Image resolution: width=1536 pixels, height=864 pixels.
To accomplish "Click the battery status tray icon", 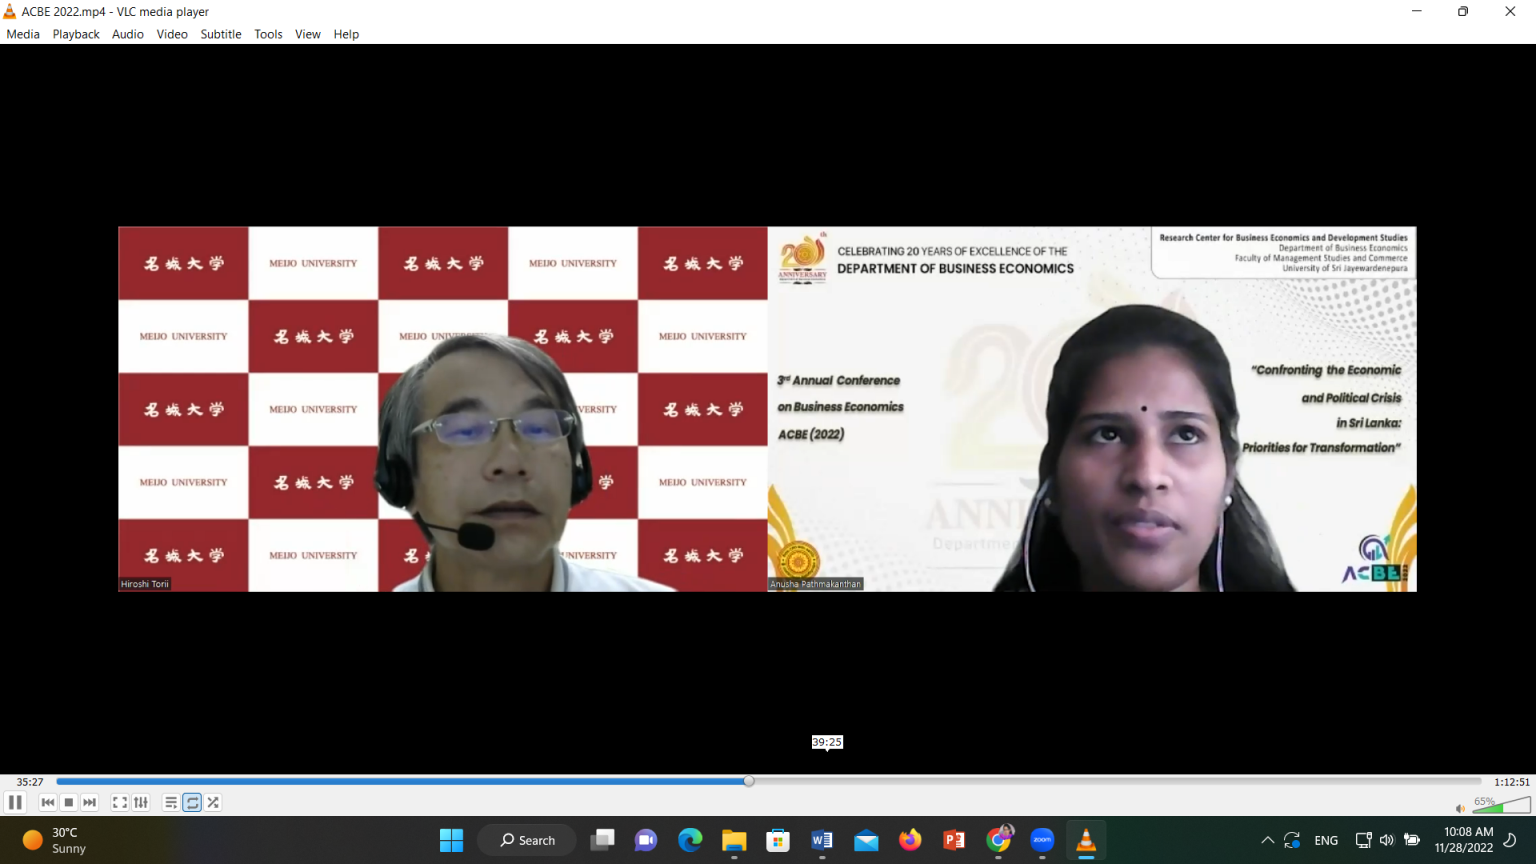I will coord(1412,840).
